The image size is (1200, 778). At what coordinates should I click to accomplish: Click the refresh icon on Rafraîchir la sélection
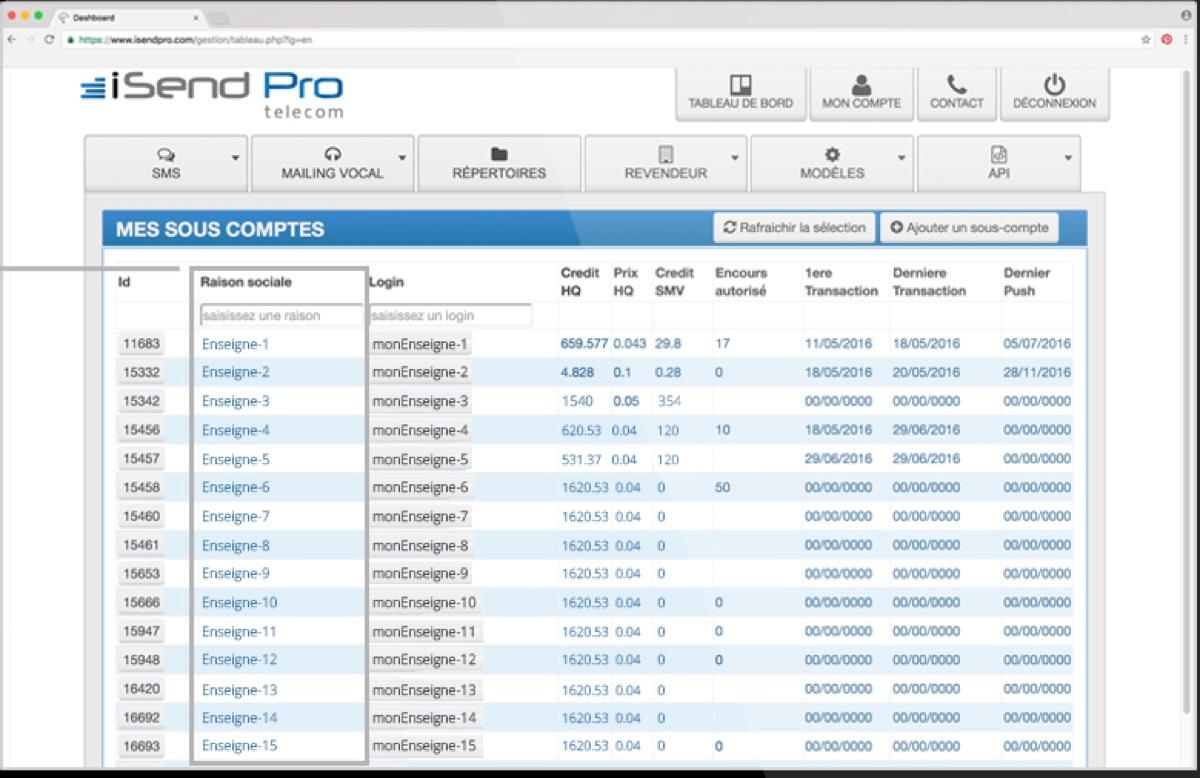(731, 227)
